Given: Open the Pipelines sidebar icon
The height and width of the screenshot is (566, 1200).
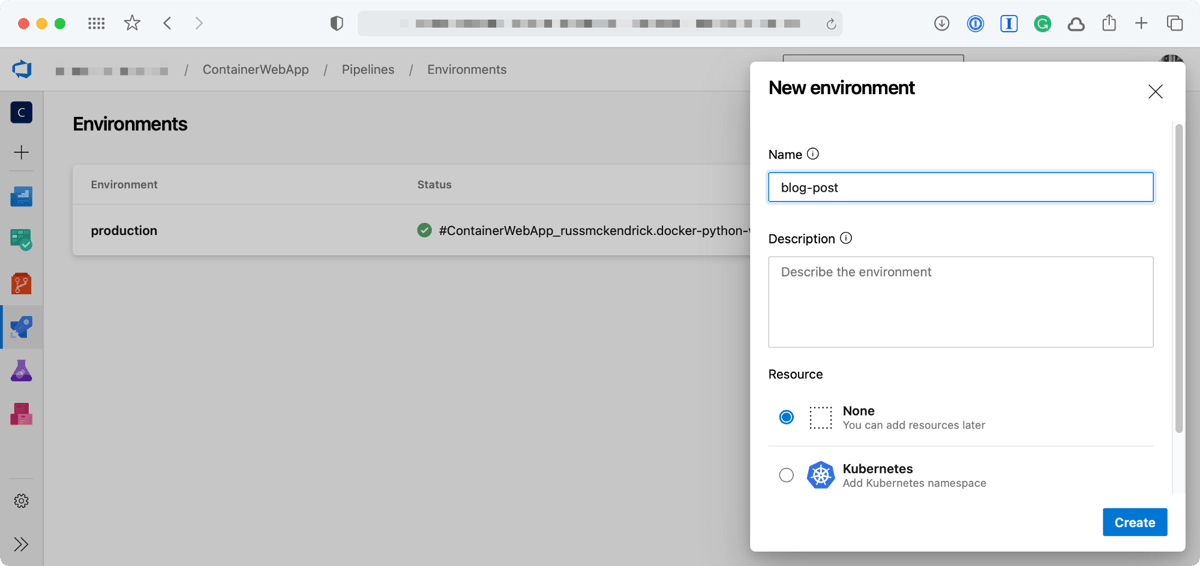Looking at the screenshot, I should pos(21,327).
